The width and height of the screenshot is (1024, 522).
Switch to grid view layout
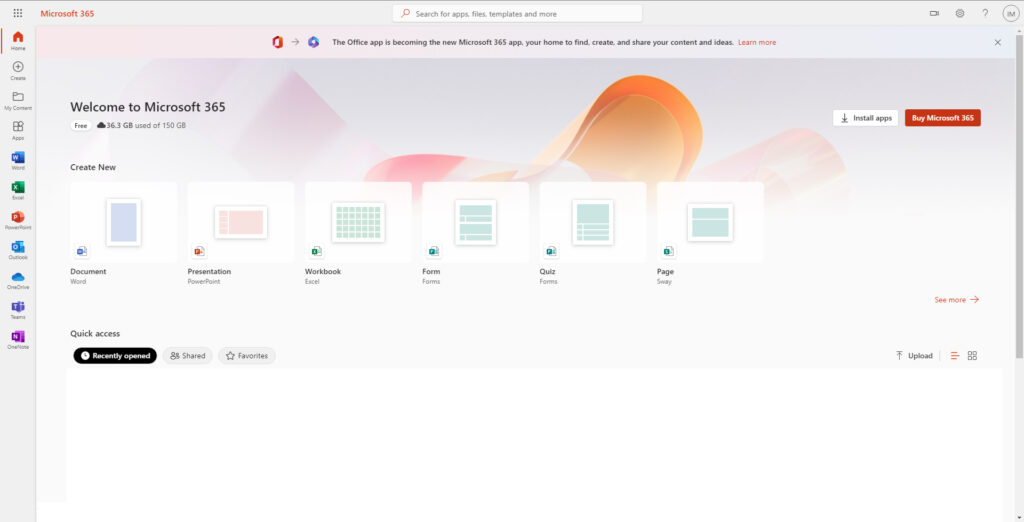coord(972,356)
